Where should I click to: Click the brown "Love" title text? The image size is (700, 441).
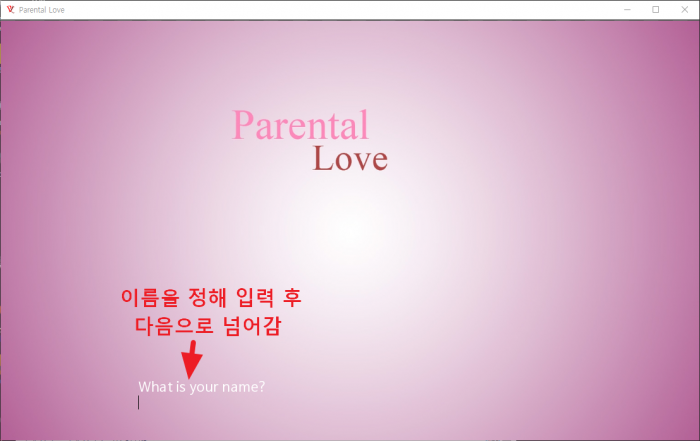[x=350, y=158]
